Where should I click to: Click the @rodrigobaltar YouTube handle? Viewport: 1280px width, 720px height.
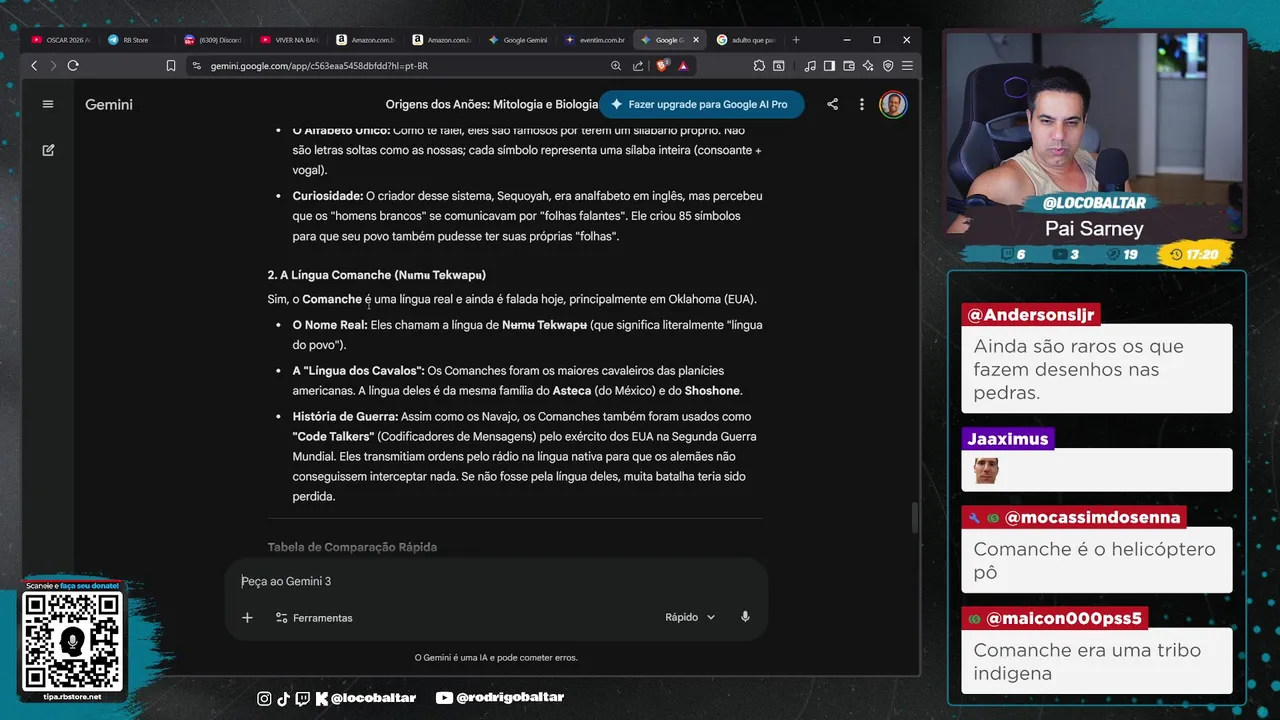500,698
